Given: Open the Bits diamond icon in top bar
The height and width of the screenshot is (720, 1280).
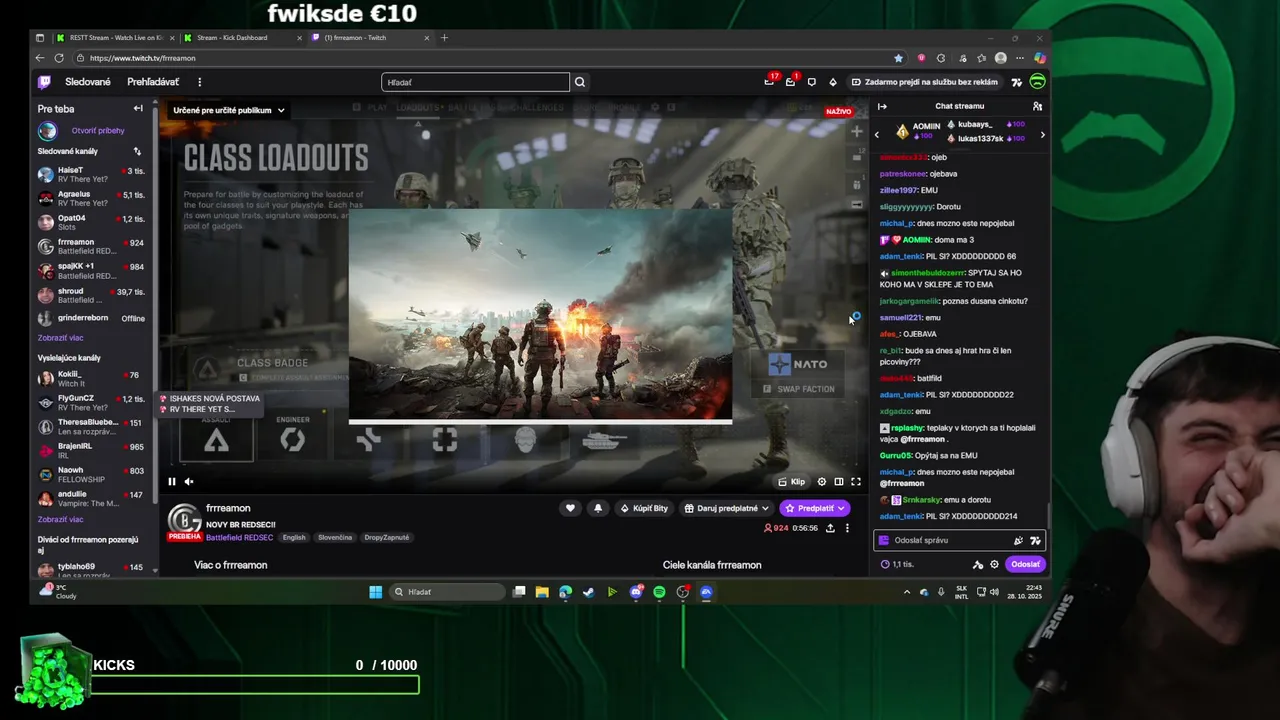Looking at the screenshot, I should (x=832, y=82).
